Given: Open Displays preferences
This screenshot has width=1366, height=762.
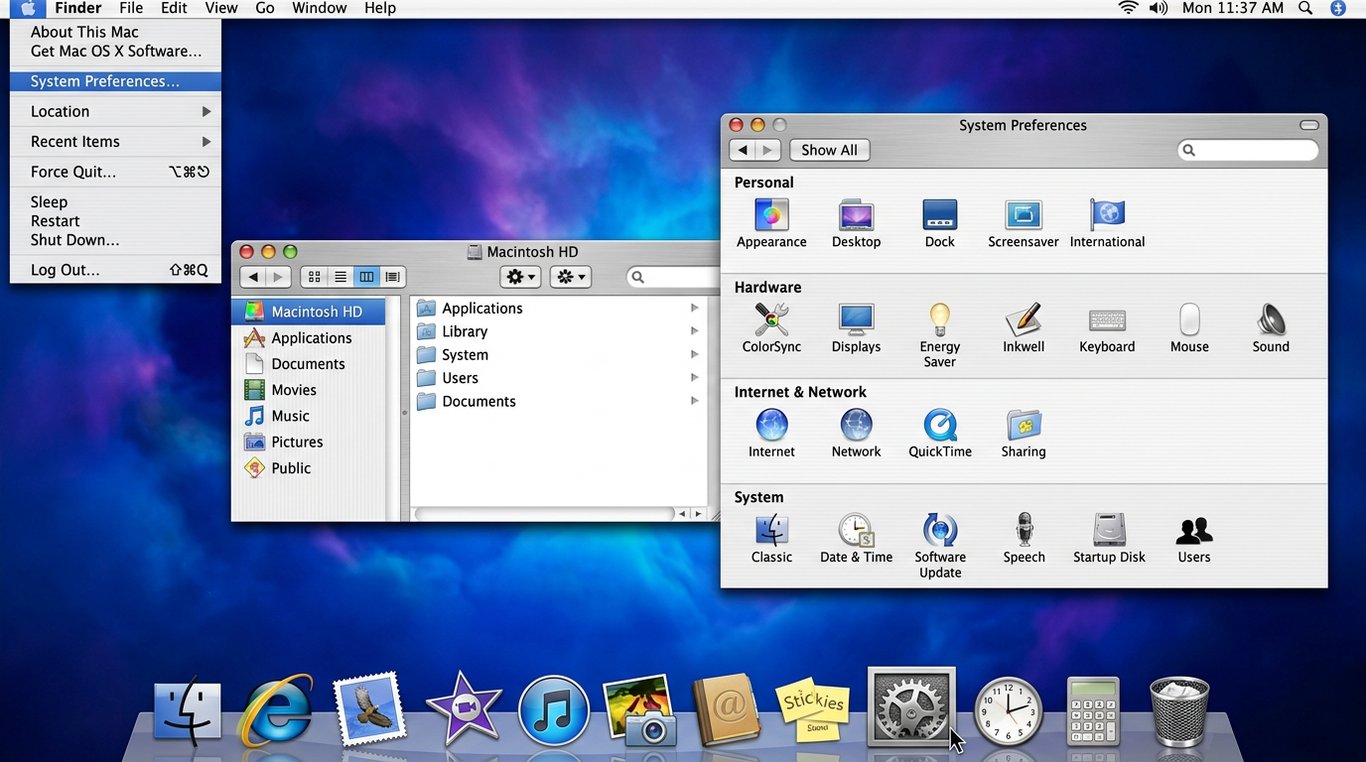Looking at the screenshot, I should point(855,320).
